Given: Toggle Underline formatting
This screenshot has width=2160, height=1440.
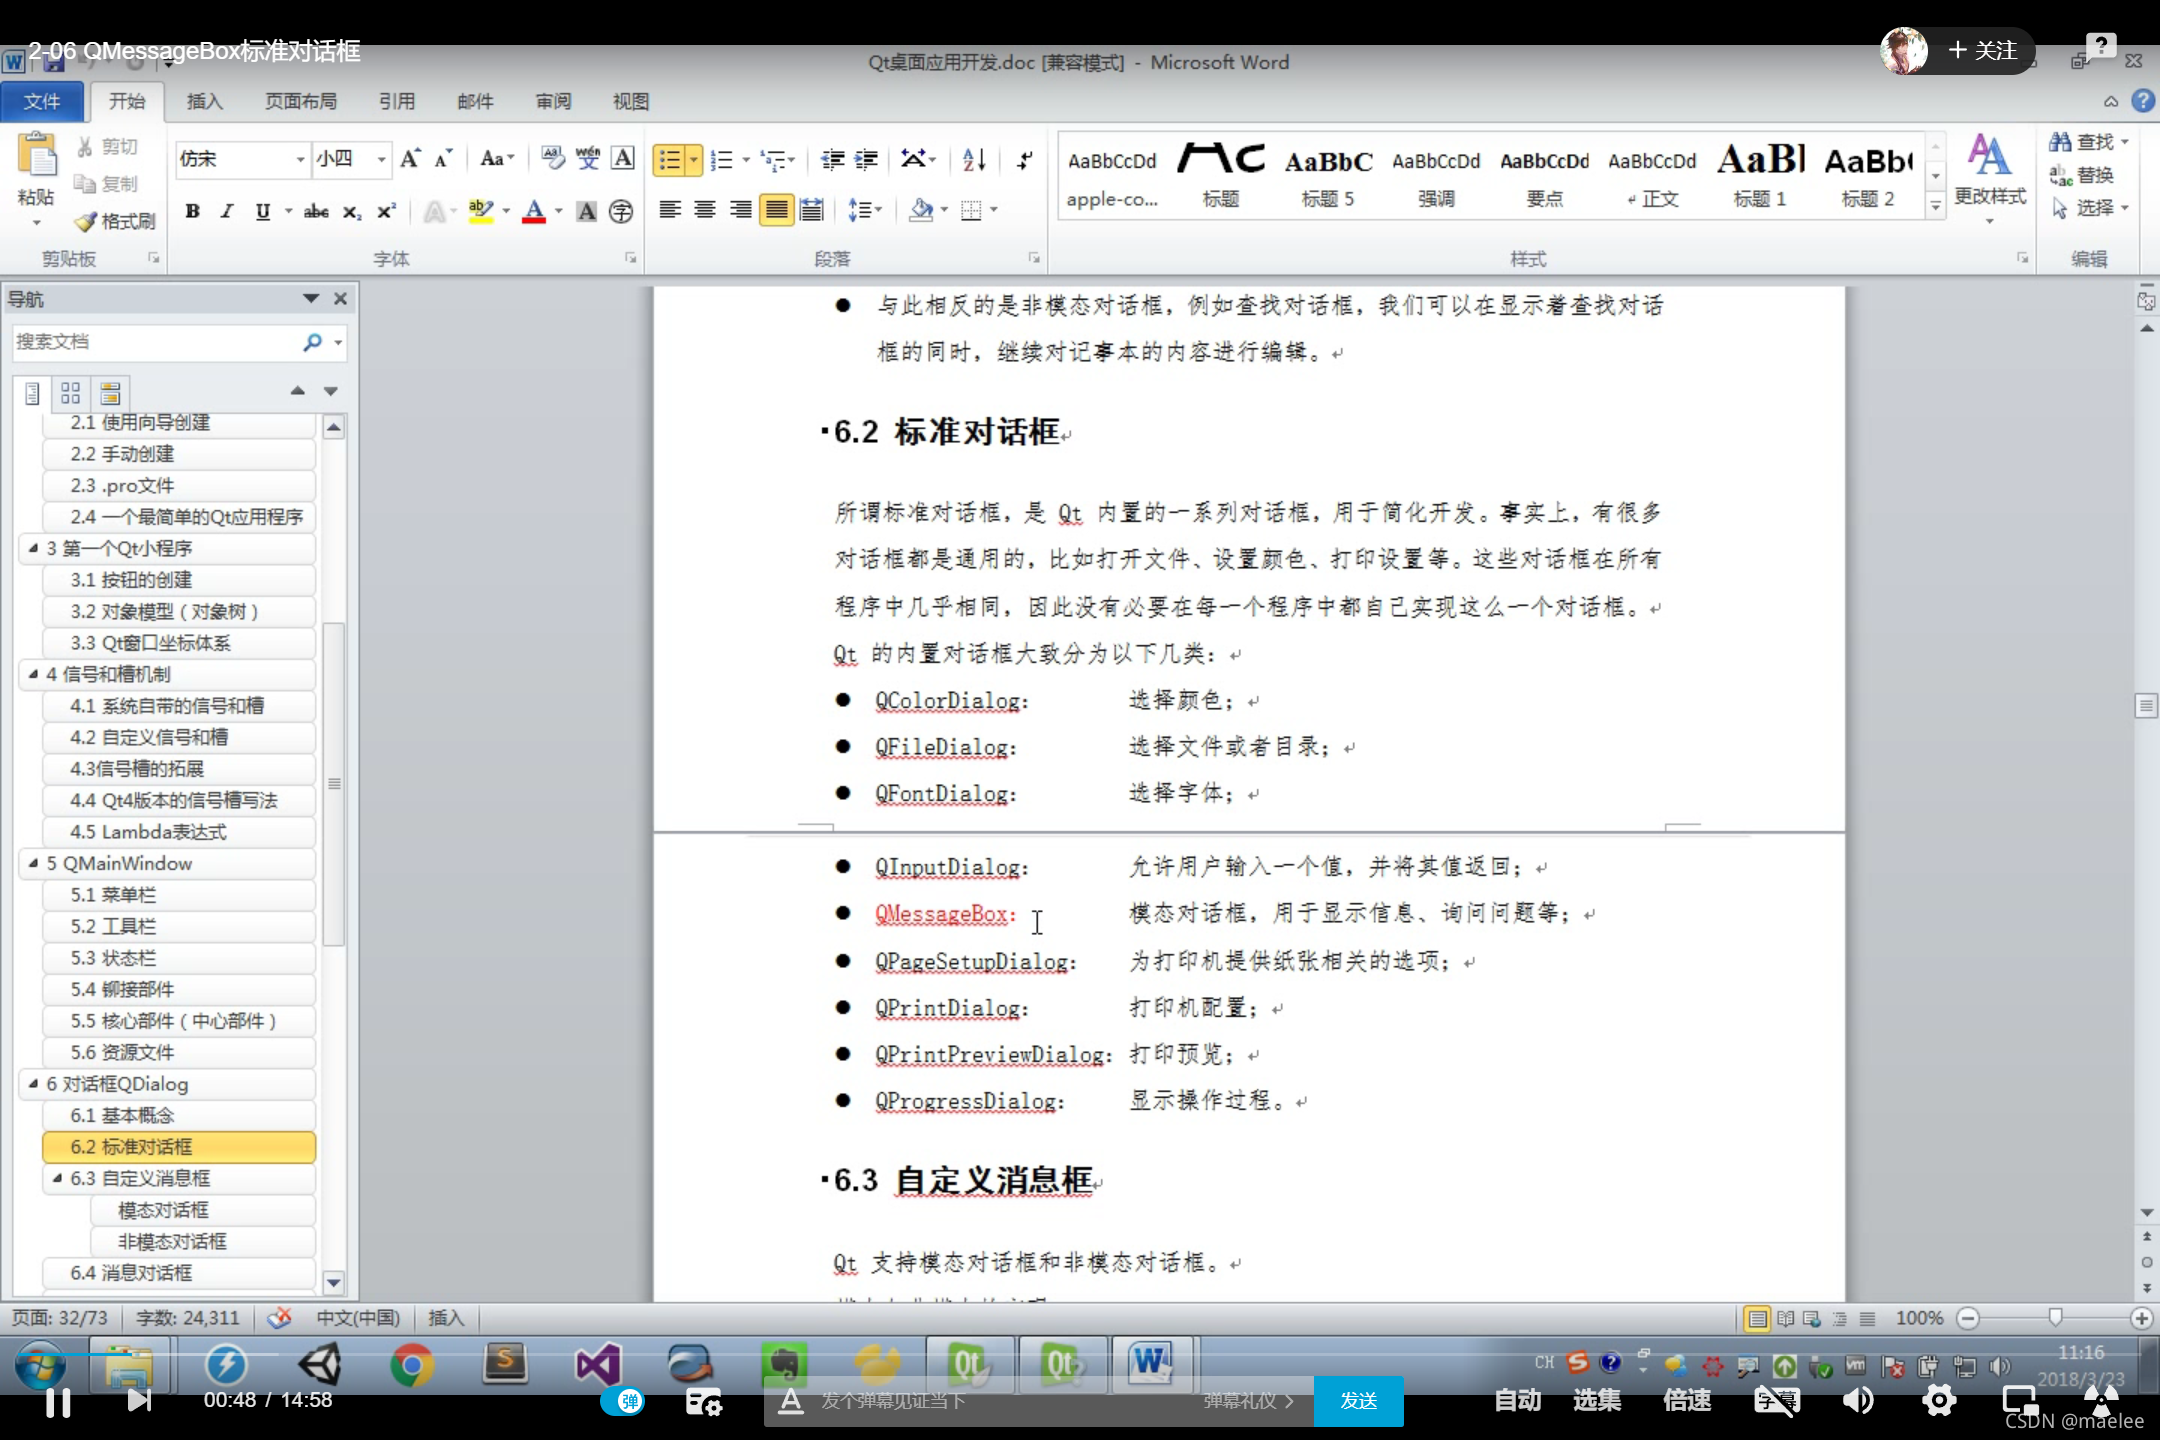Looking at the screenshot, I should click(x=262, y=211).
